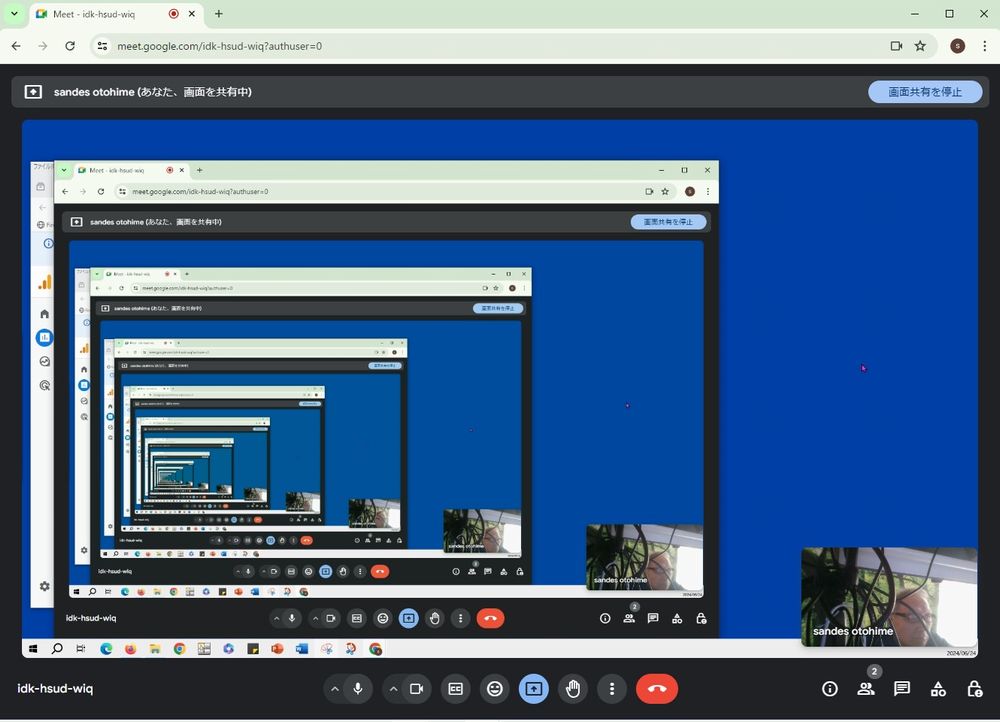Leave the call with the red hang-up button
This screenshot has height=722, width=1000.
(x=656, y=689)
